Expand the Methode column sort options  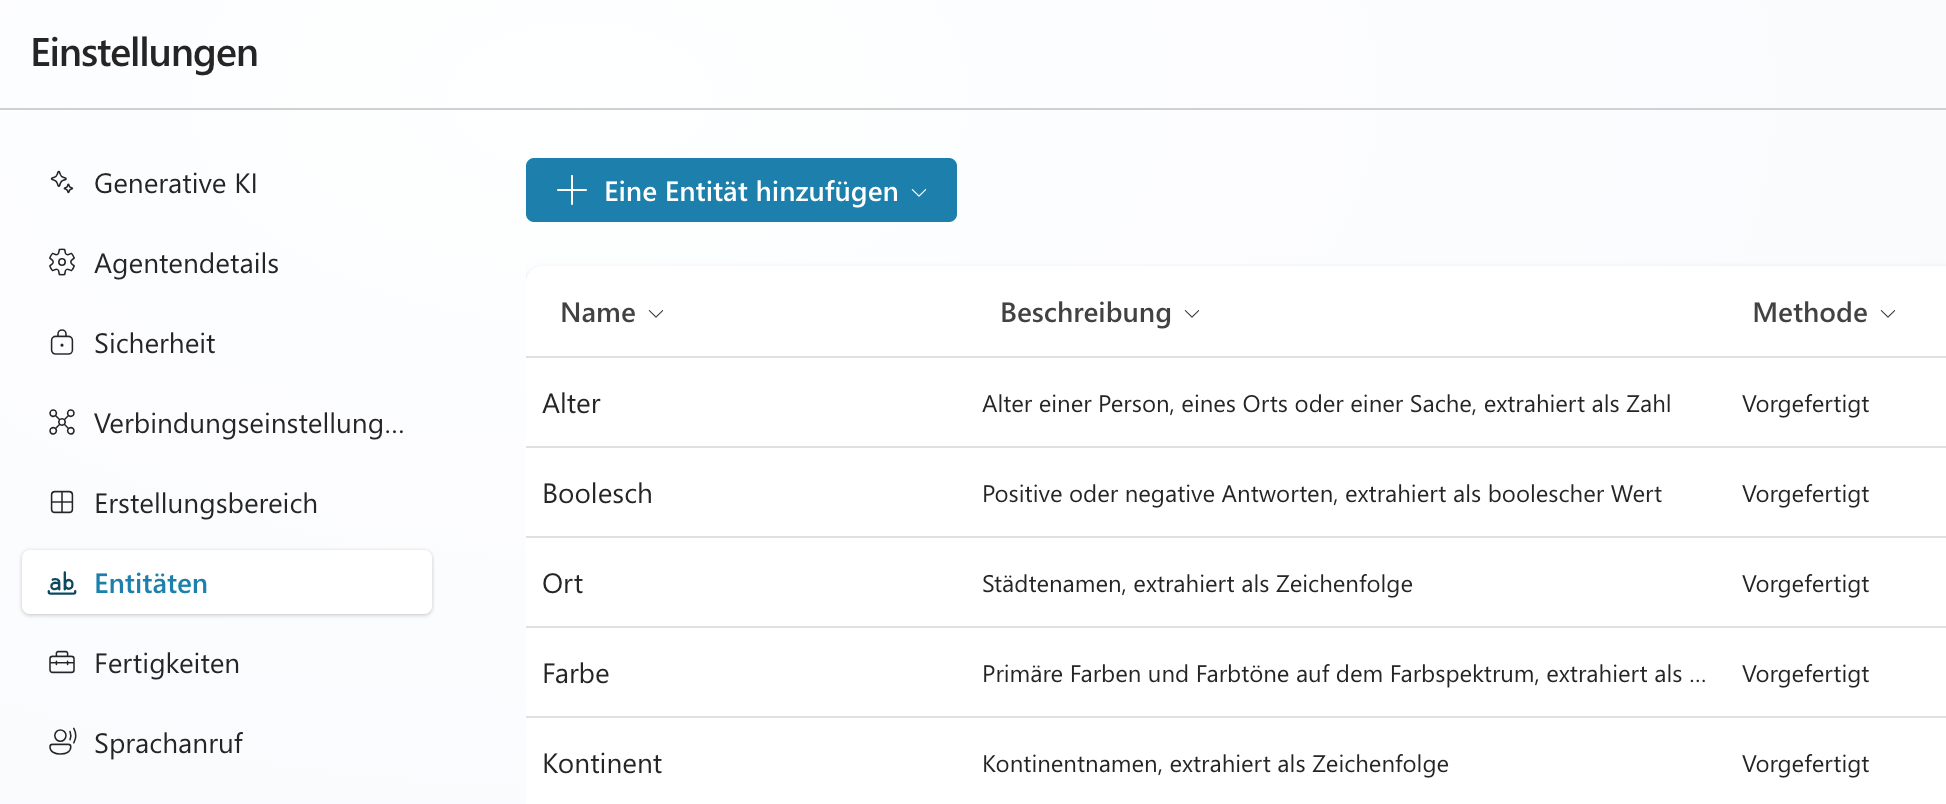(x=1889, y=313)
